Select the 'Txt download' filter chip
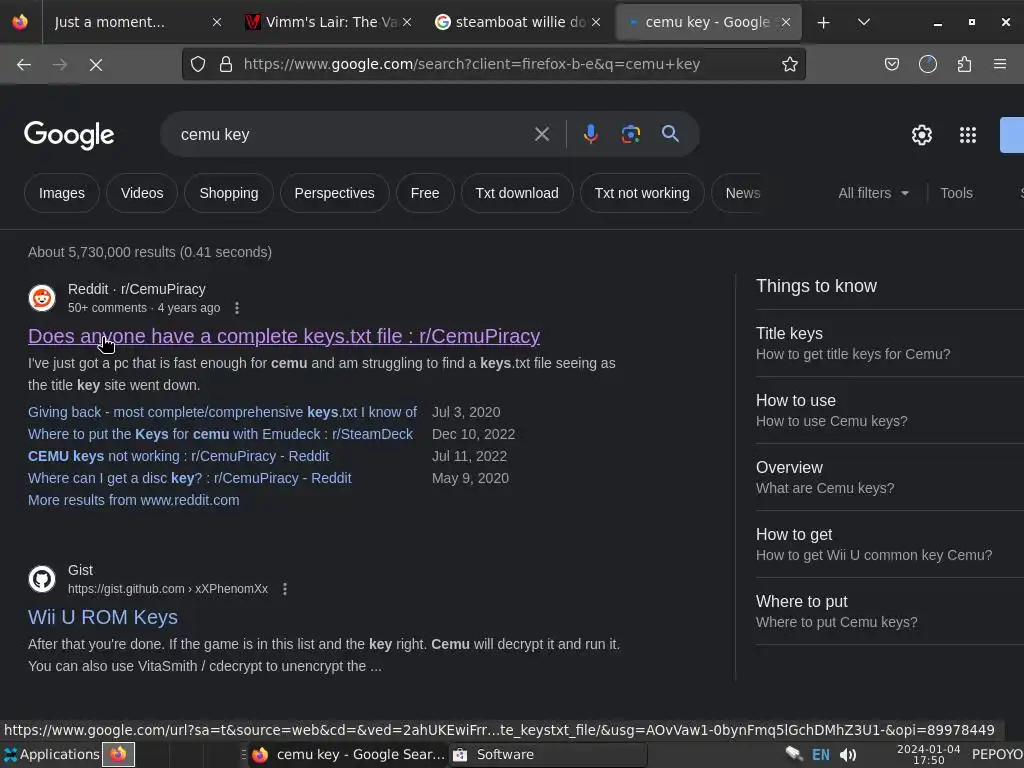 click(517, 193)
